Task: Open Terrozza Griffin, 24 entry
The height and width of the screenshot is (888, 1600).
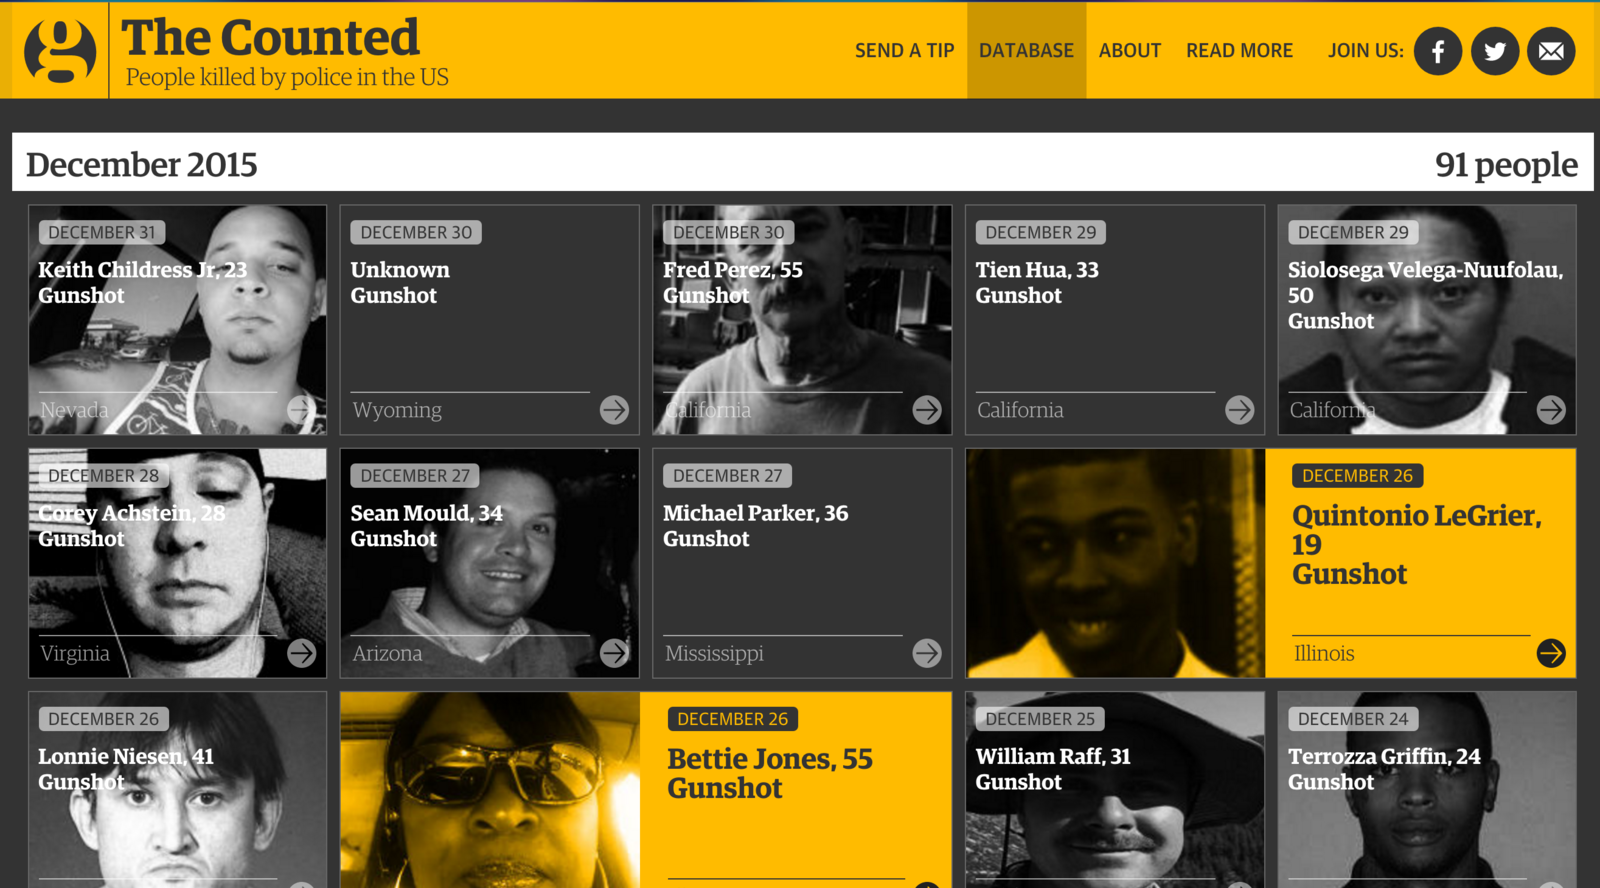Action: coord(1427,790)
